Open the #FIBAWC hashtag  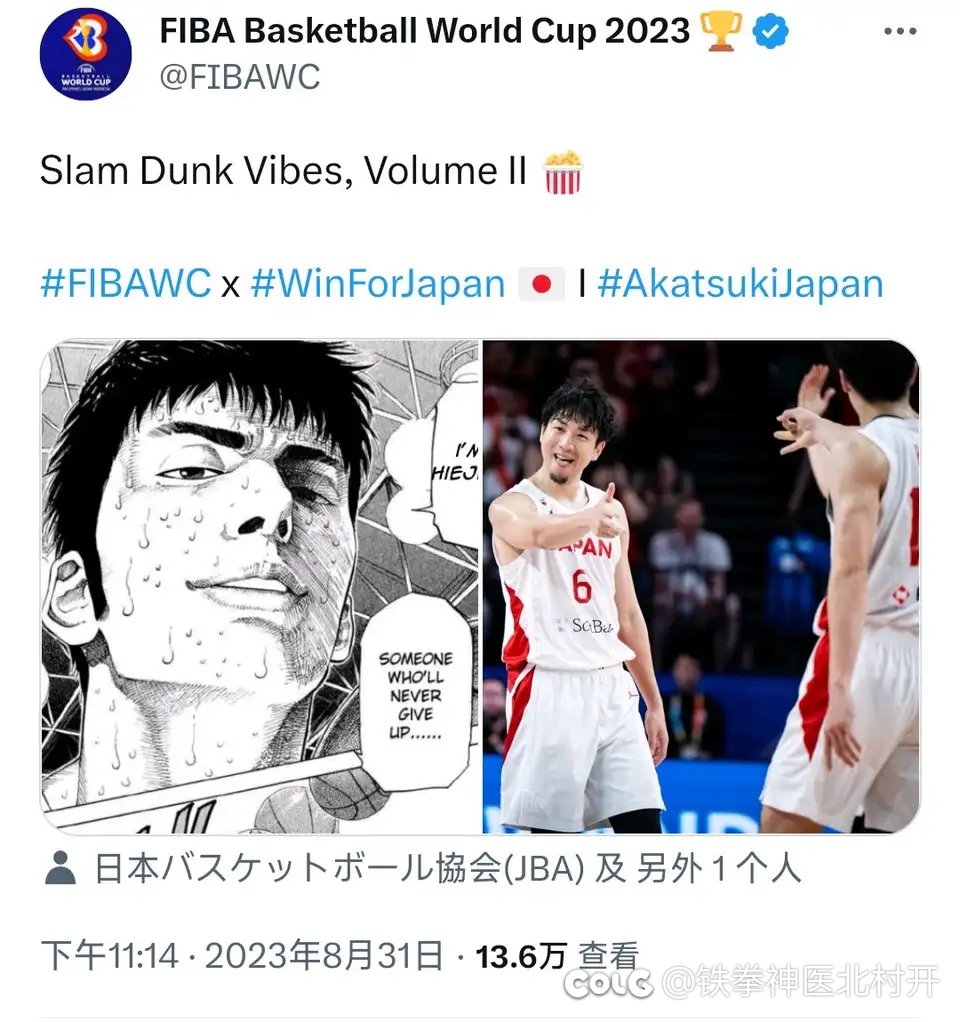(126, 284)
